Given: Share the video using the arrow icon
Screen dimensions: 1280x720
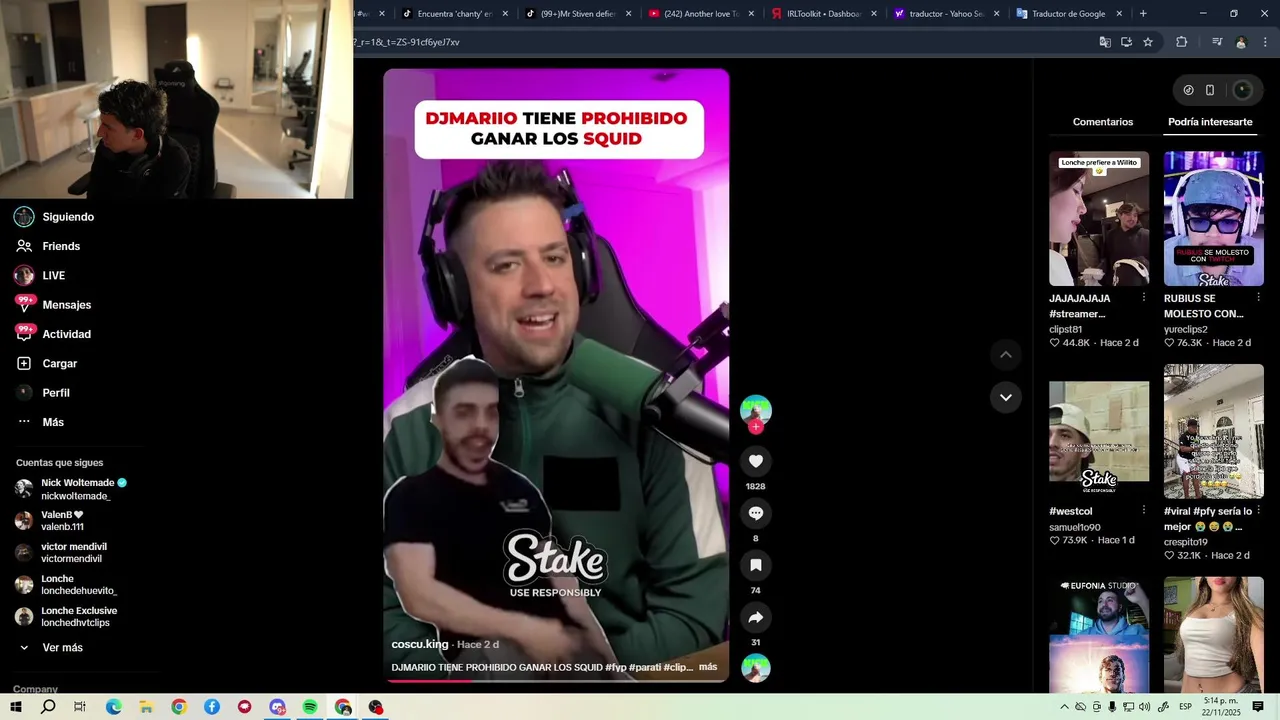Looking at the screenshot, I should [x=756, y=617].
